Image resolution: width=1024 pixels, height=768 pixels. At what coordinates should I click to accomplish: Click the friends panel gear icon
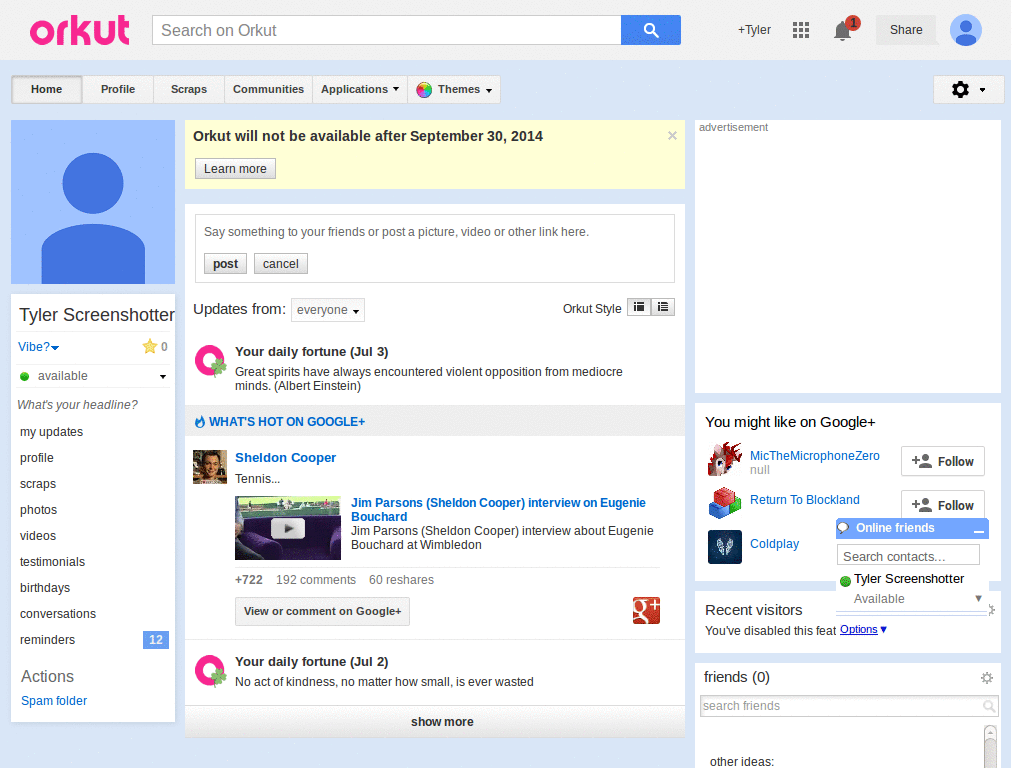click(x=987, y=678)
